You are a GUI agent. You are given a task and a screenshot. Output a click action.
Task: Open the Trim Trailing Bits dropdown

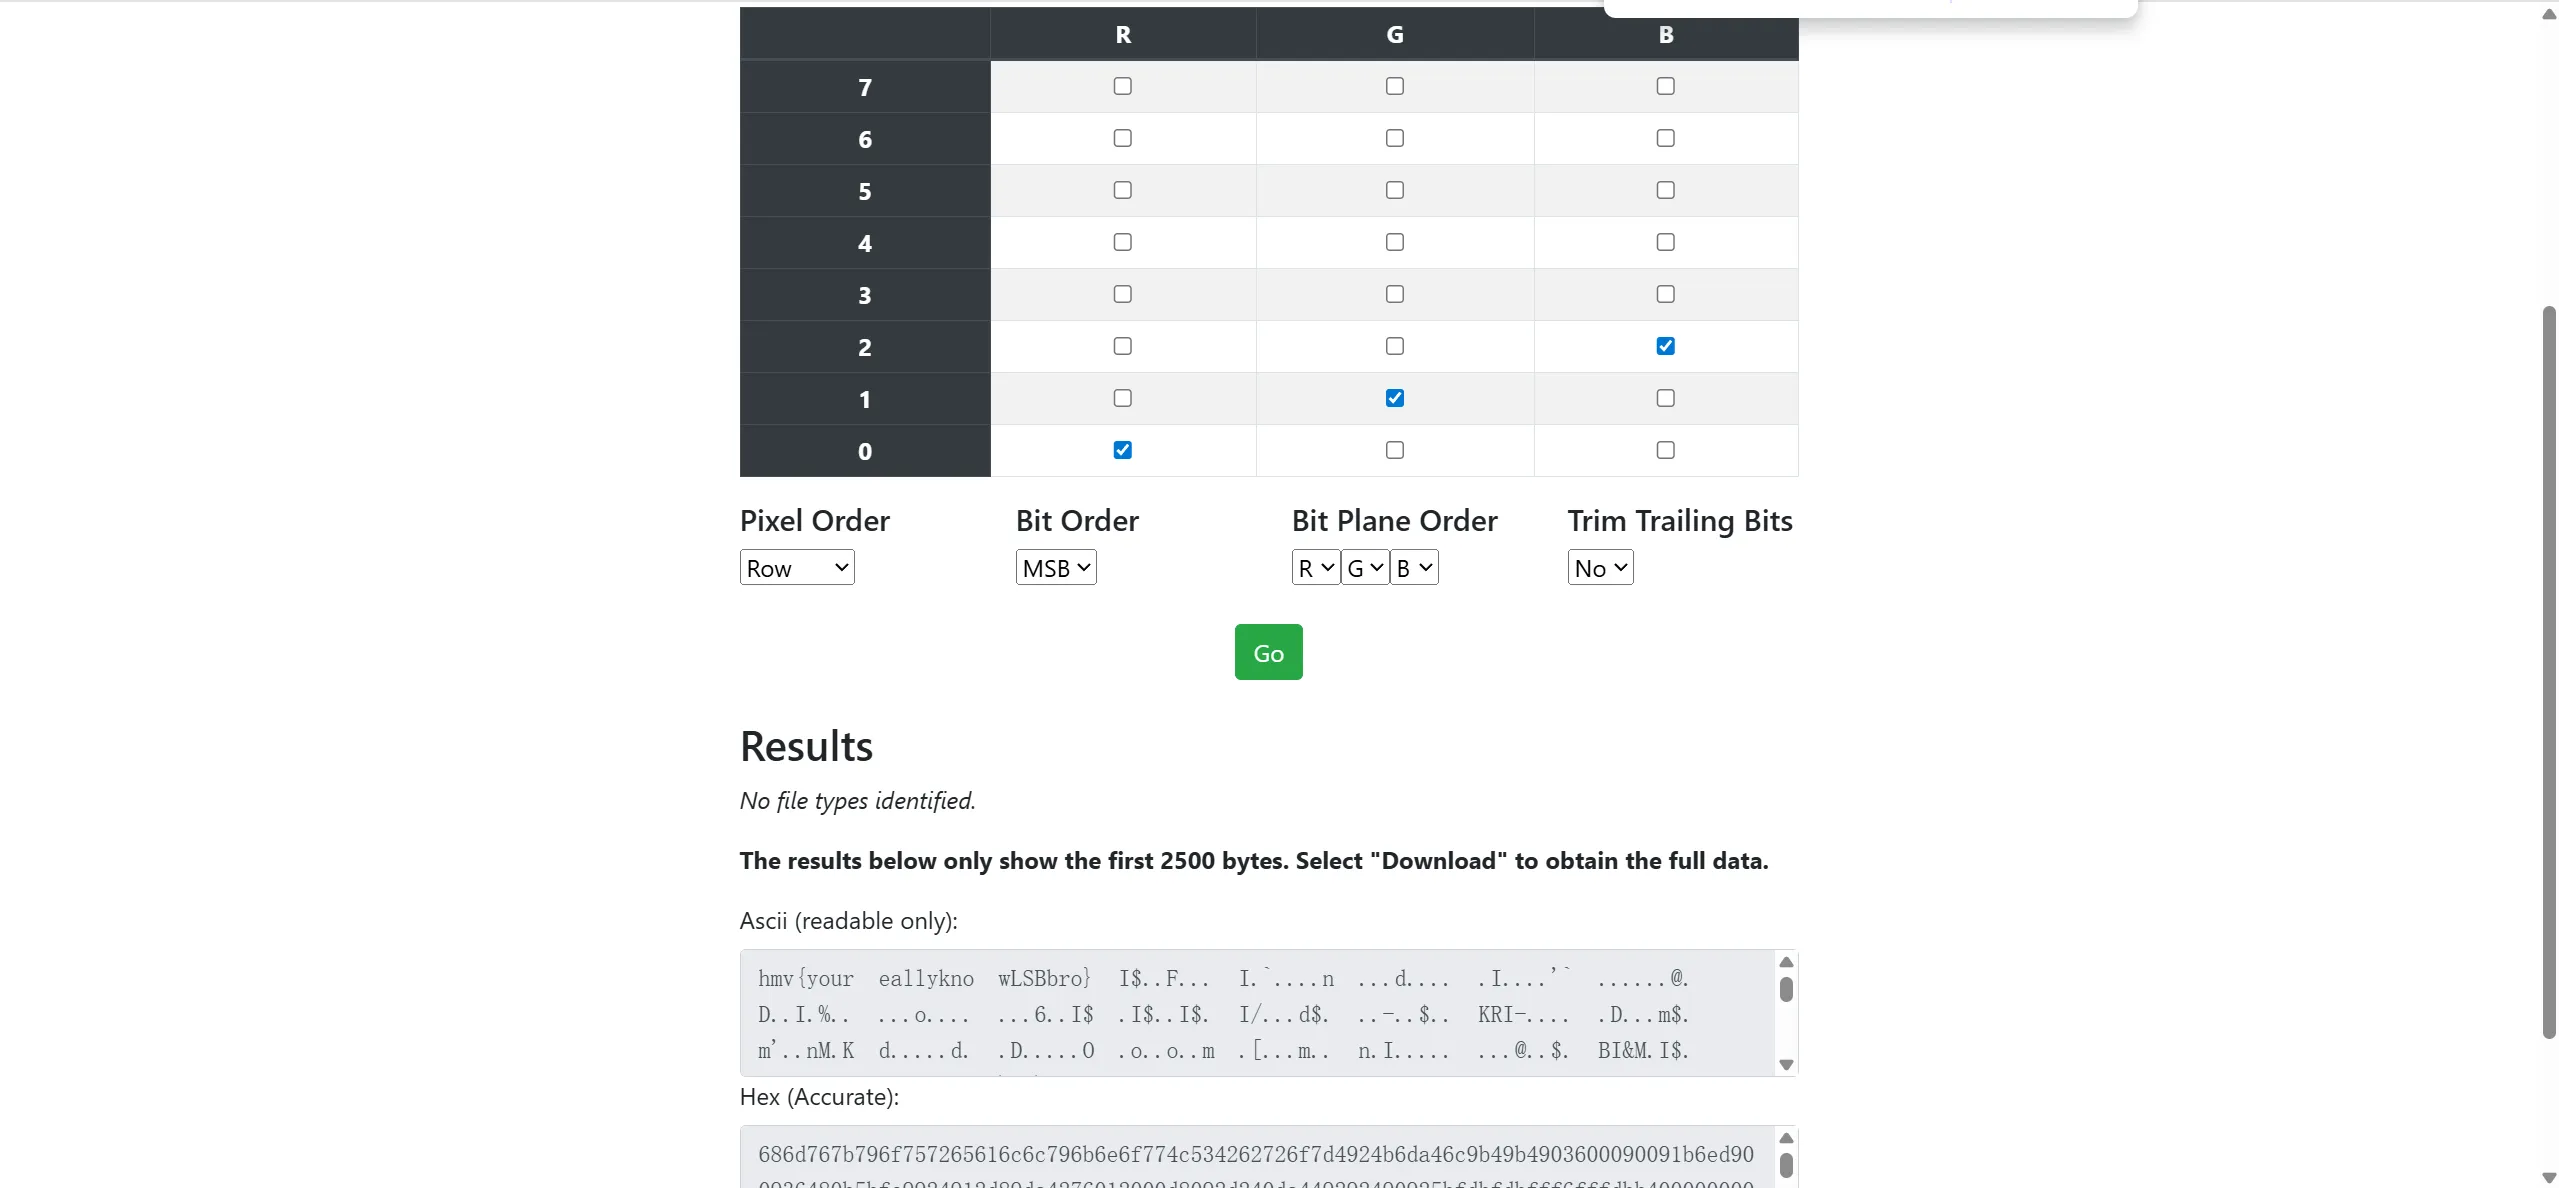1600,568
